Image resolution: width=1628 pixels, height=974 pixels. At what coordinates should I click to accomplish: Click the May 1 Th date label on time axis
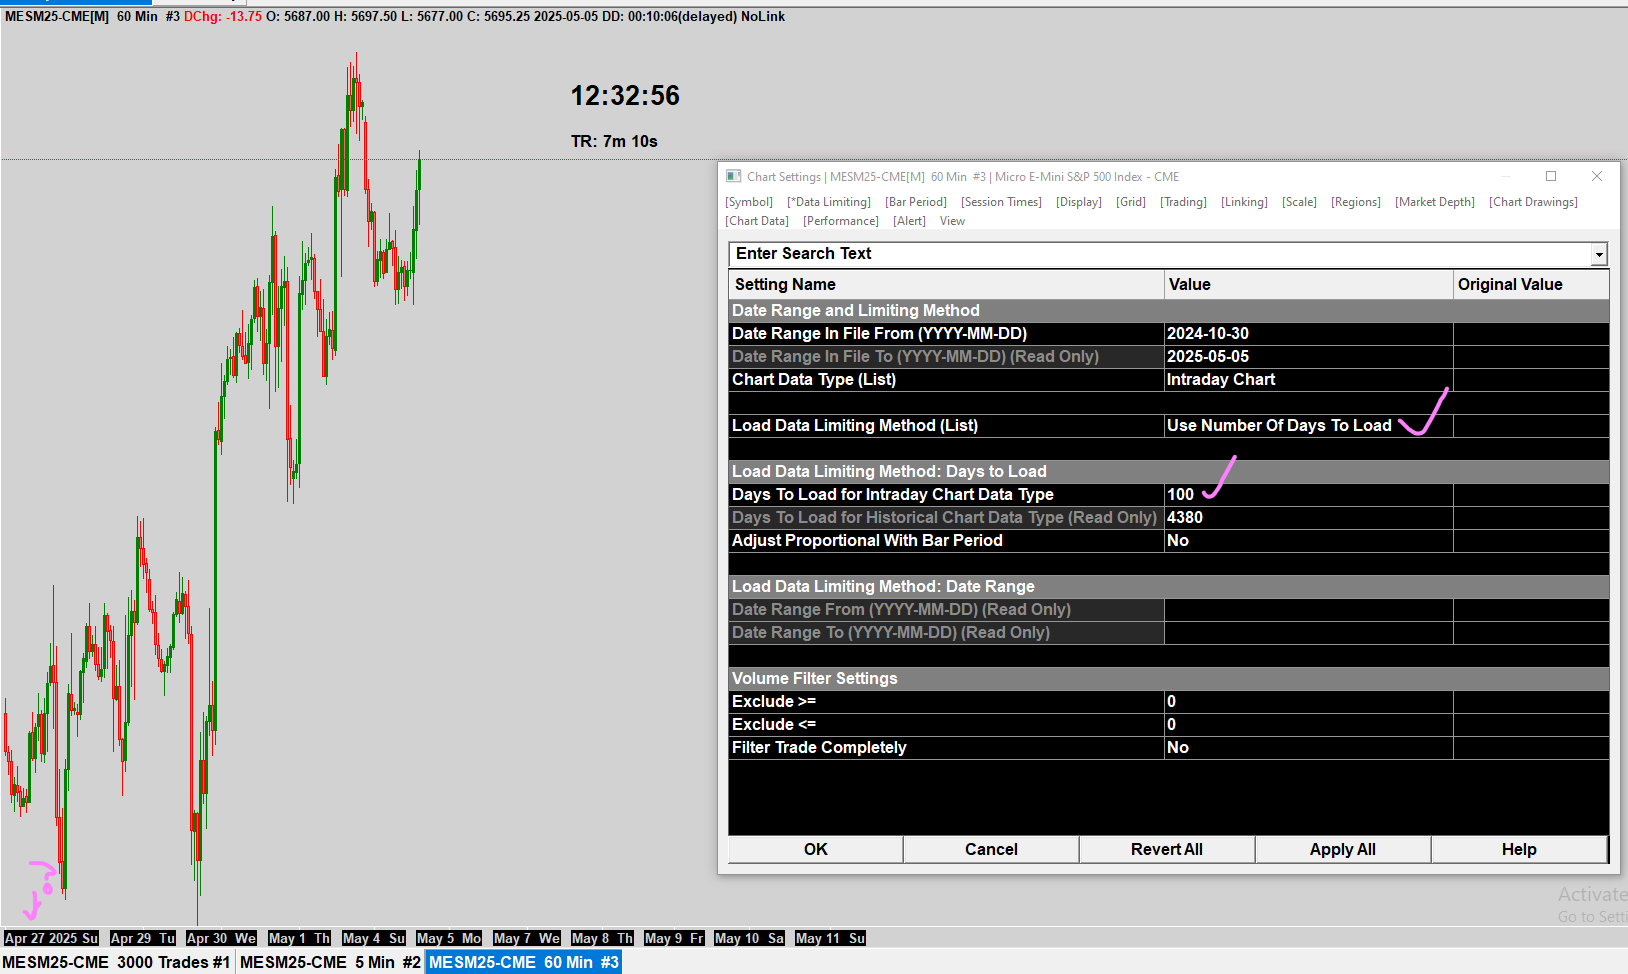[x=300, y=938]
